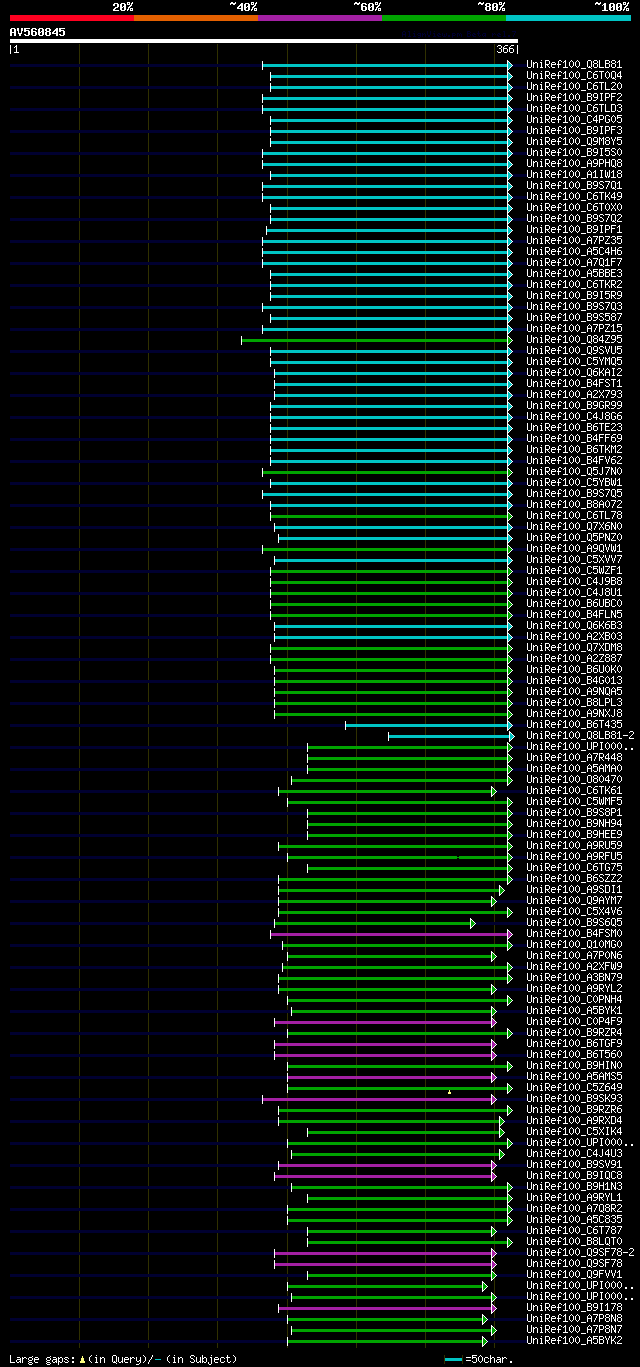The width and height of the screenshot is (640, 1367).
Task: Select the UniRef100_Q84Z95 hit name
Action: point(574,340)
